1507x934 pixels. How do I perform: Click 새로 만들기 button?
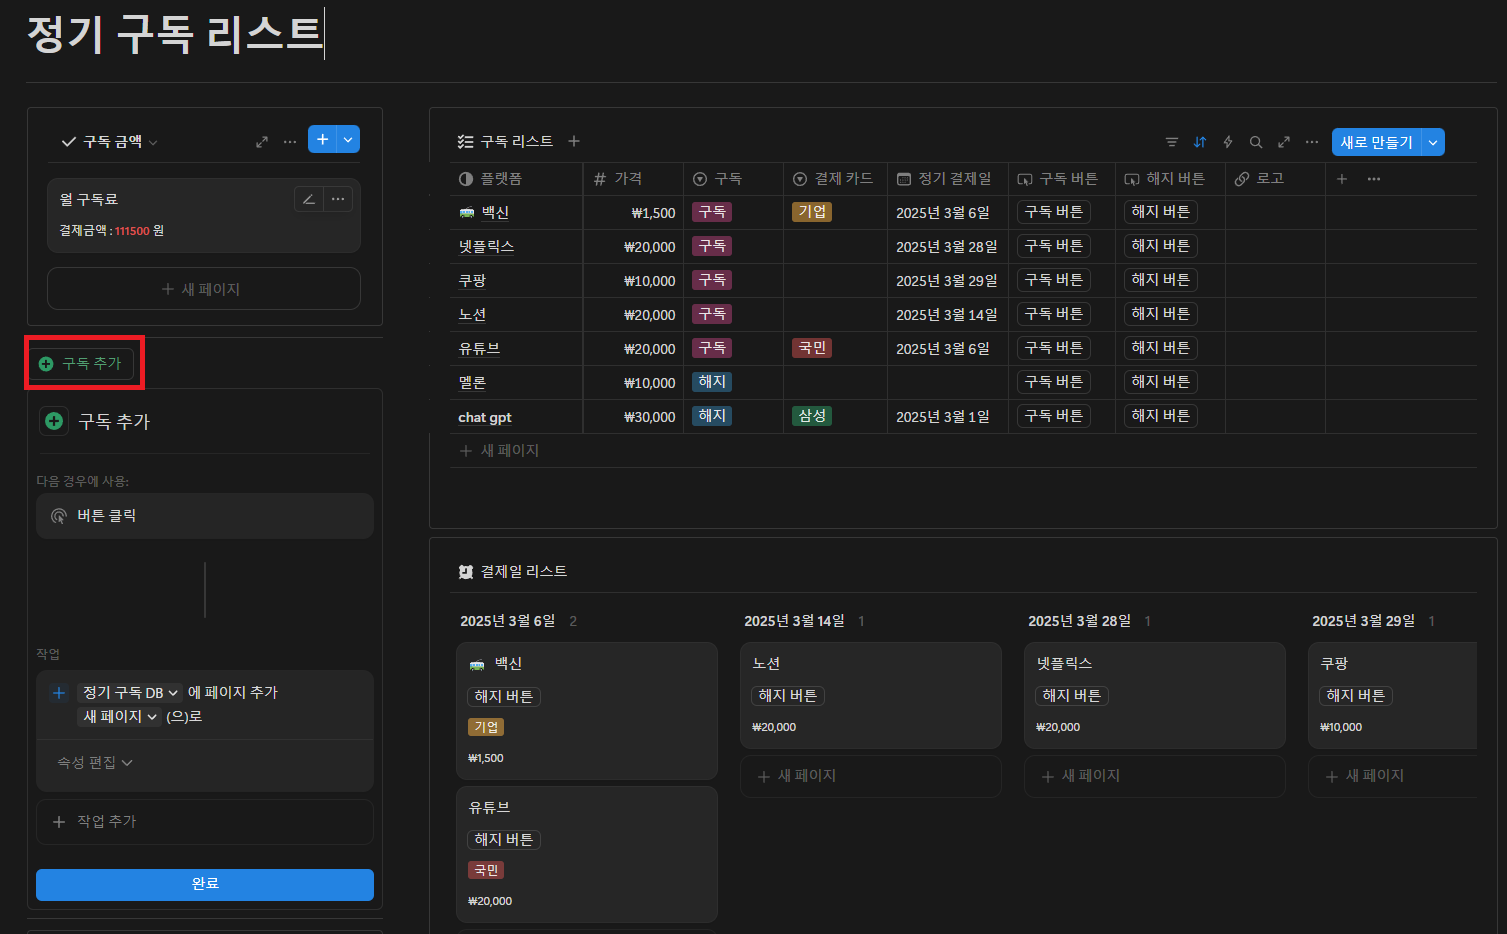[x=1377, y=142]
